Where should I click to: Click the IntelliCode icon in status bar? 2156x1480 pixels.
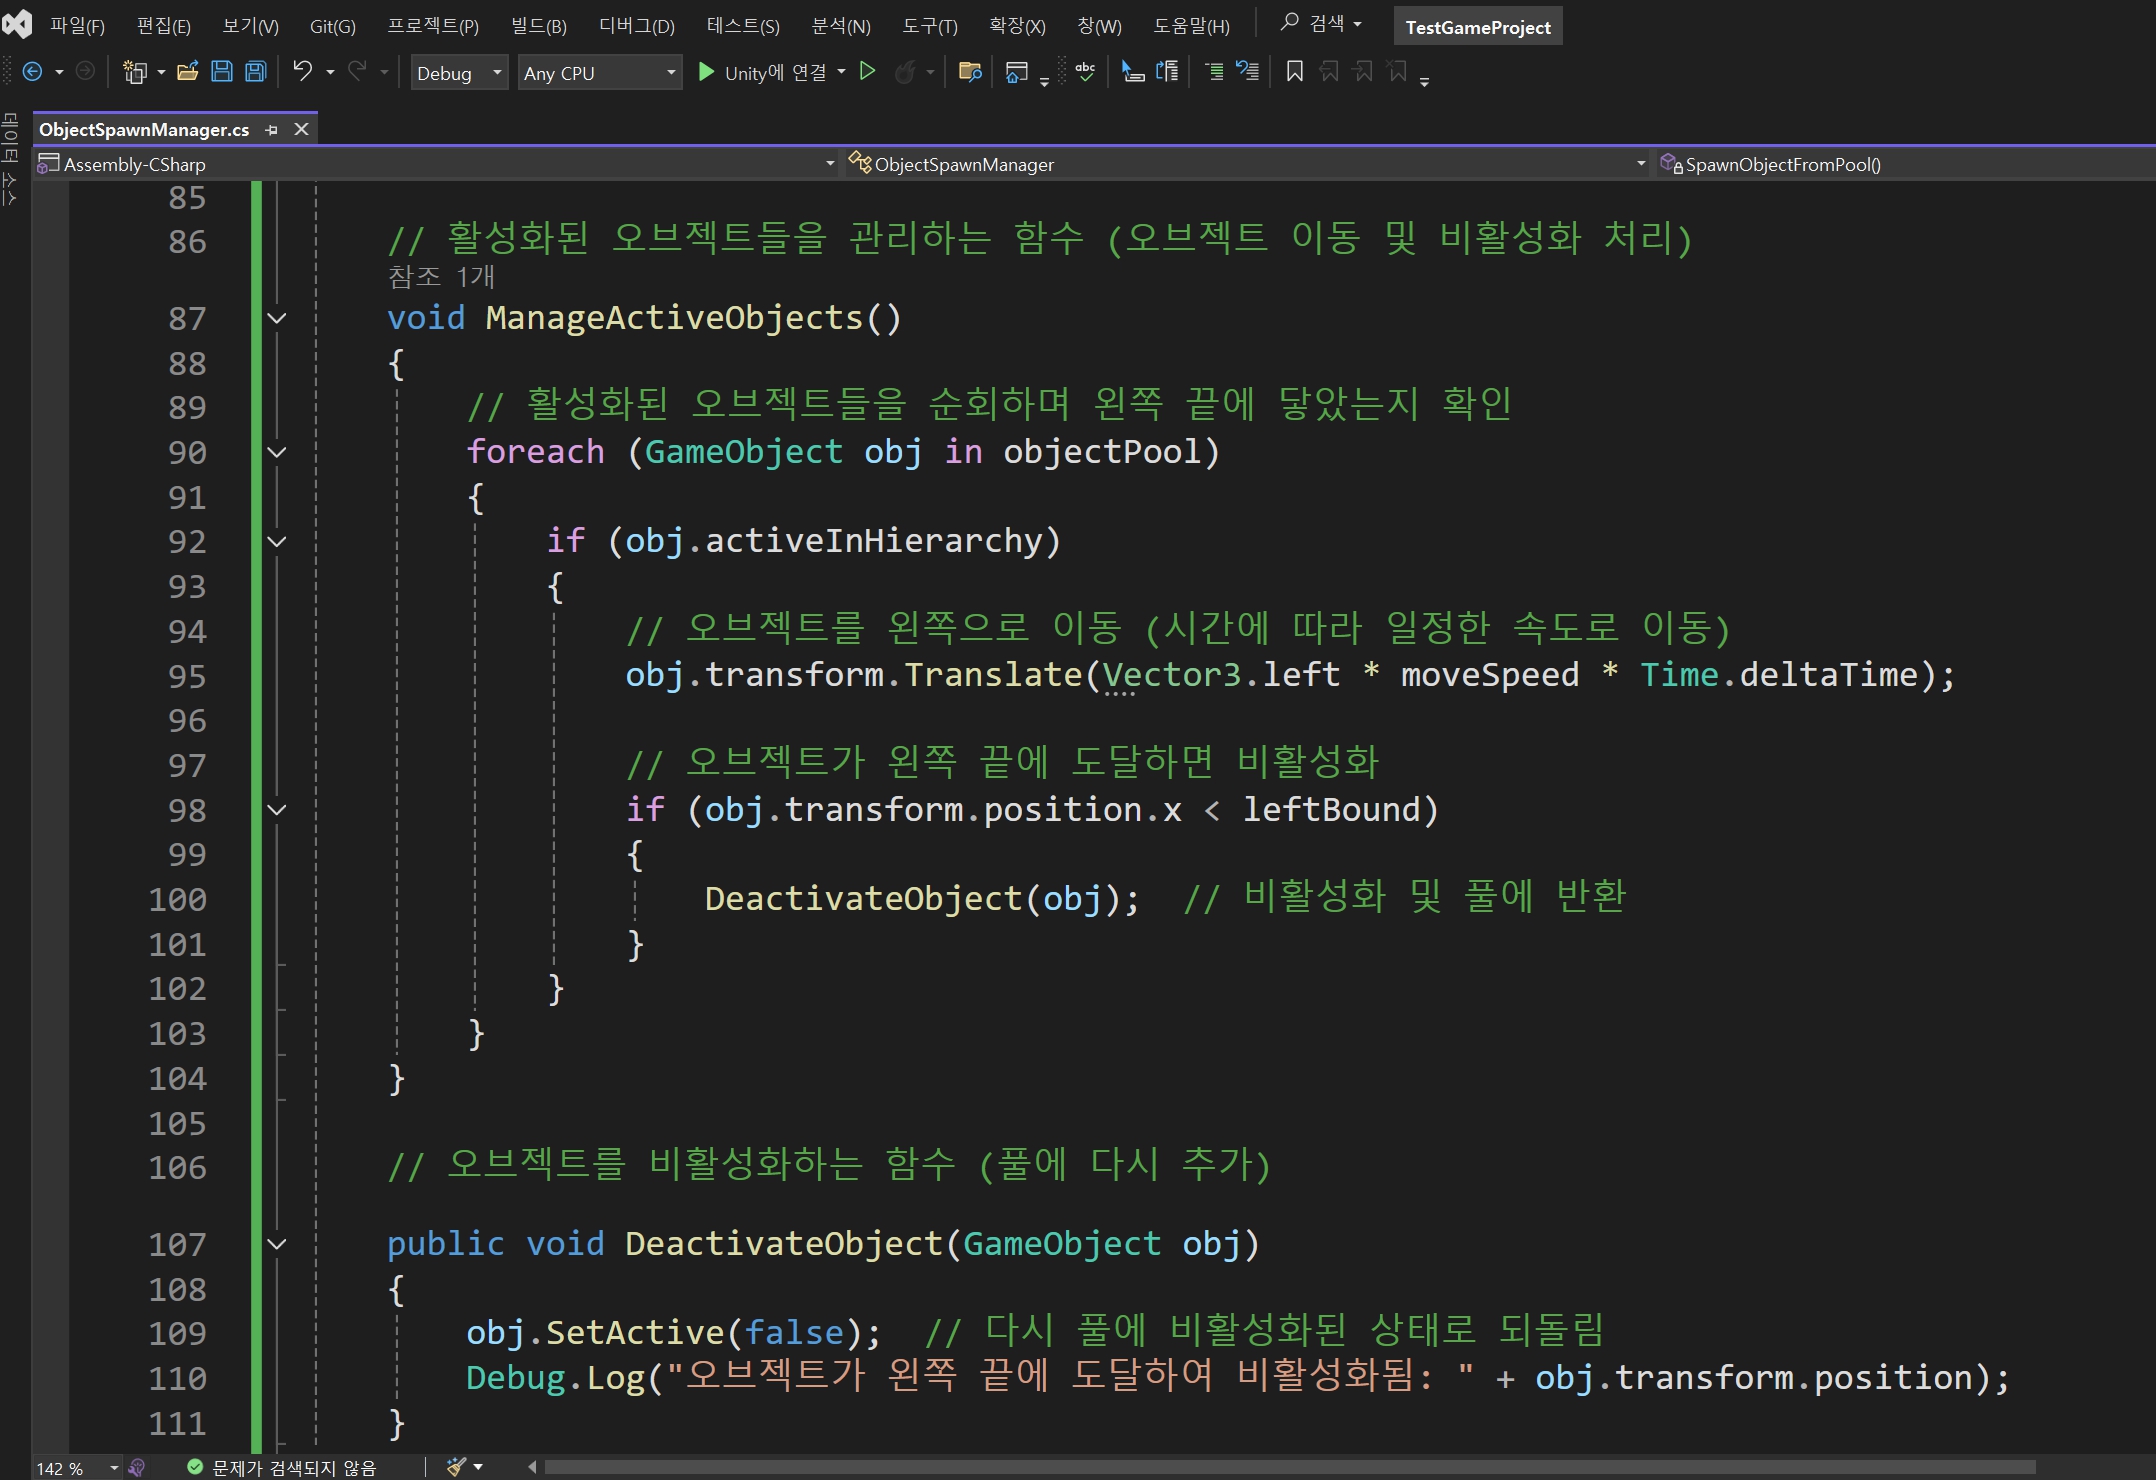137,1467
